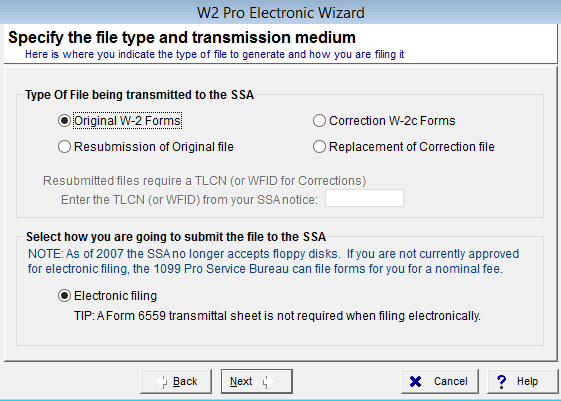Click the TLCN or WFID input field

click(x=364, y=198)
